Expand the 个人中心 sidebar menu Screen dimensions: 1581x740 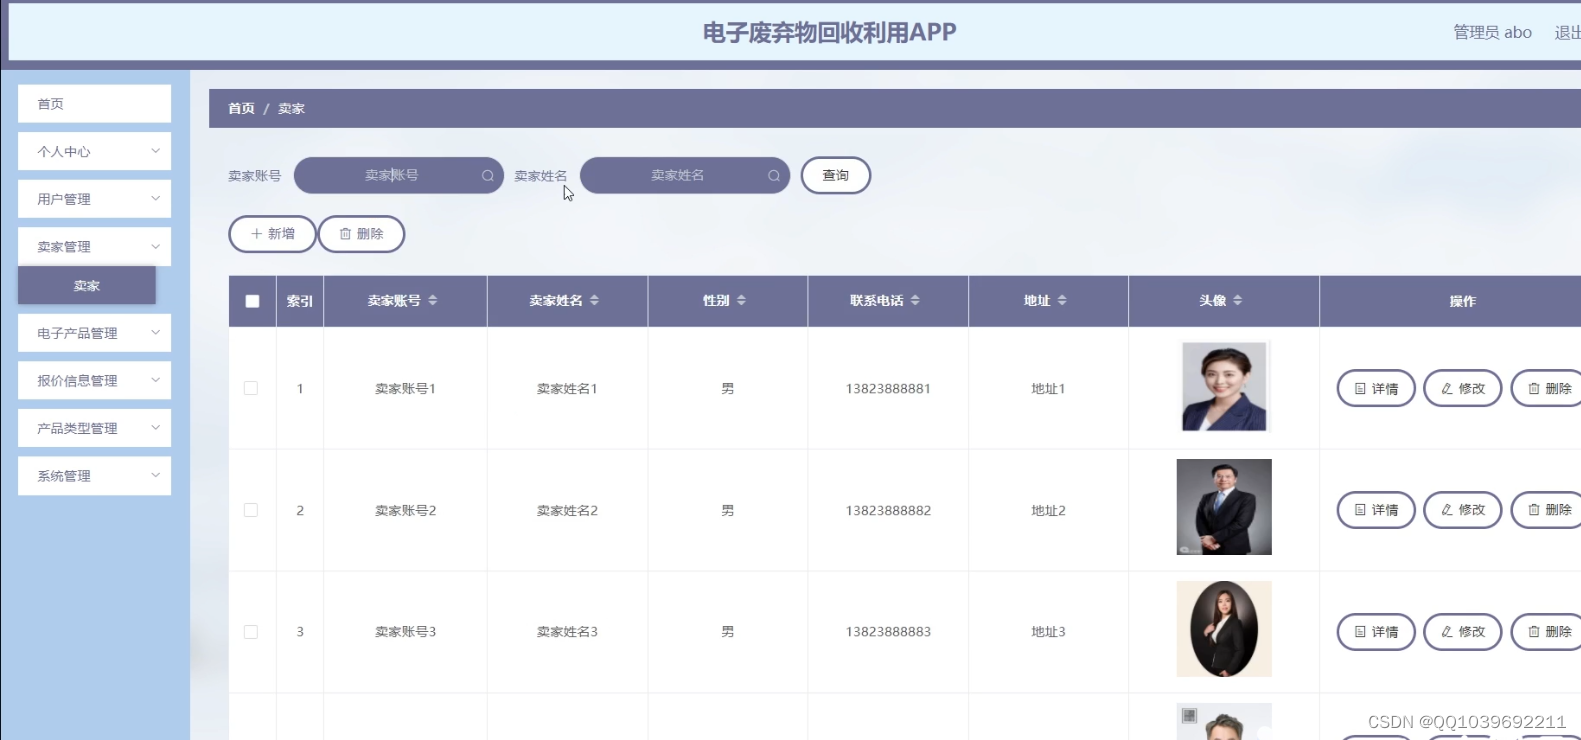coord(94,152)
